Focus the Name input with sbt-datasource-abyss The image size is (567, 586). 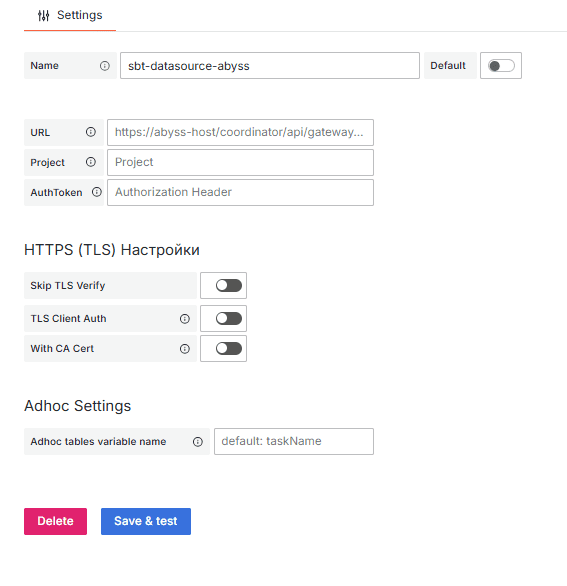tap(270, 66)
